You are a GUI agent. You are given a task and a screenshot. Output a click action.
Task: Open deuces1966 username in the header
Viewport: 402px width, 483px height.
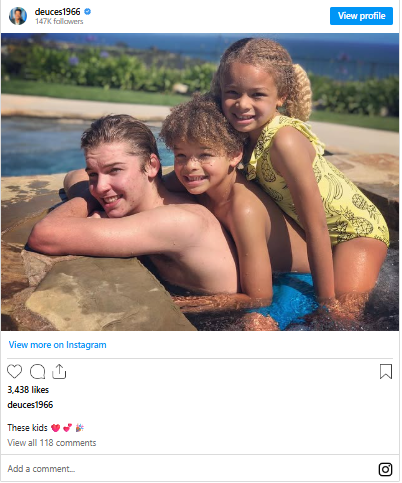(x=57, y=12)
